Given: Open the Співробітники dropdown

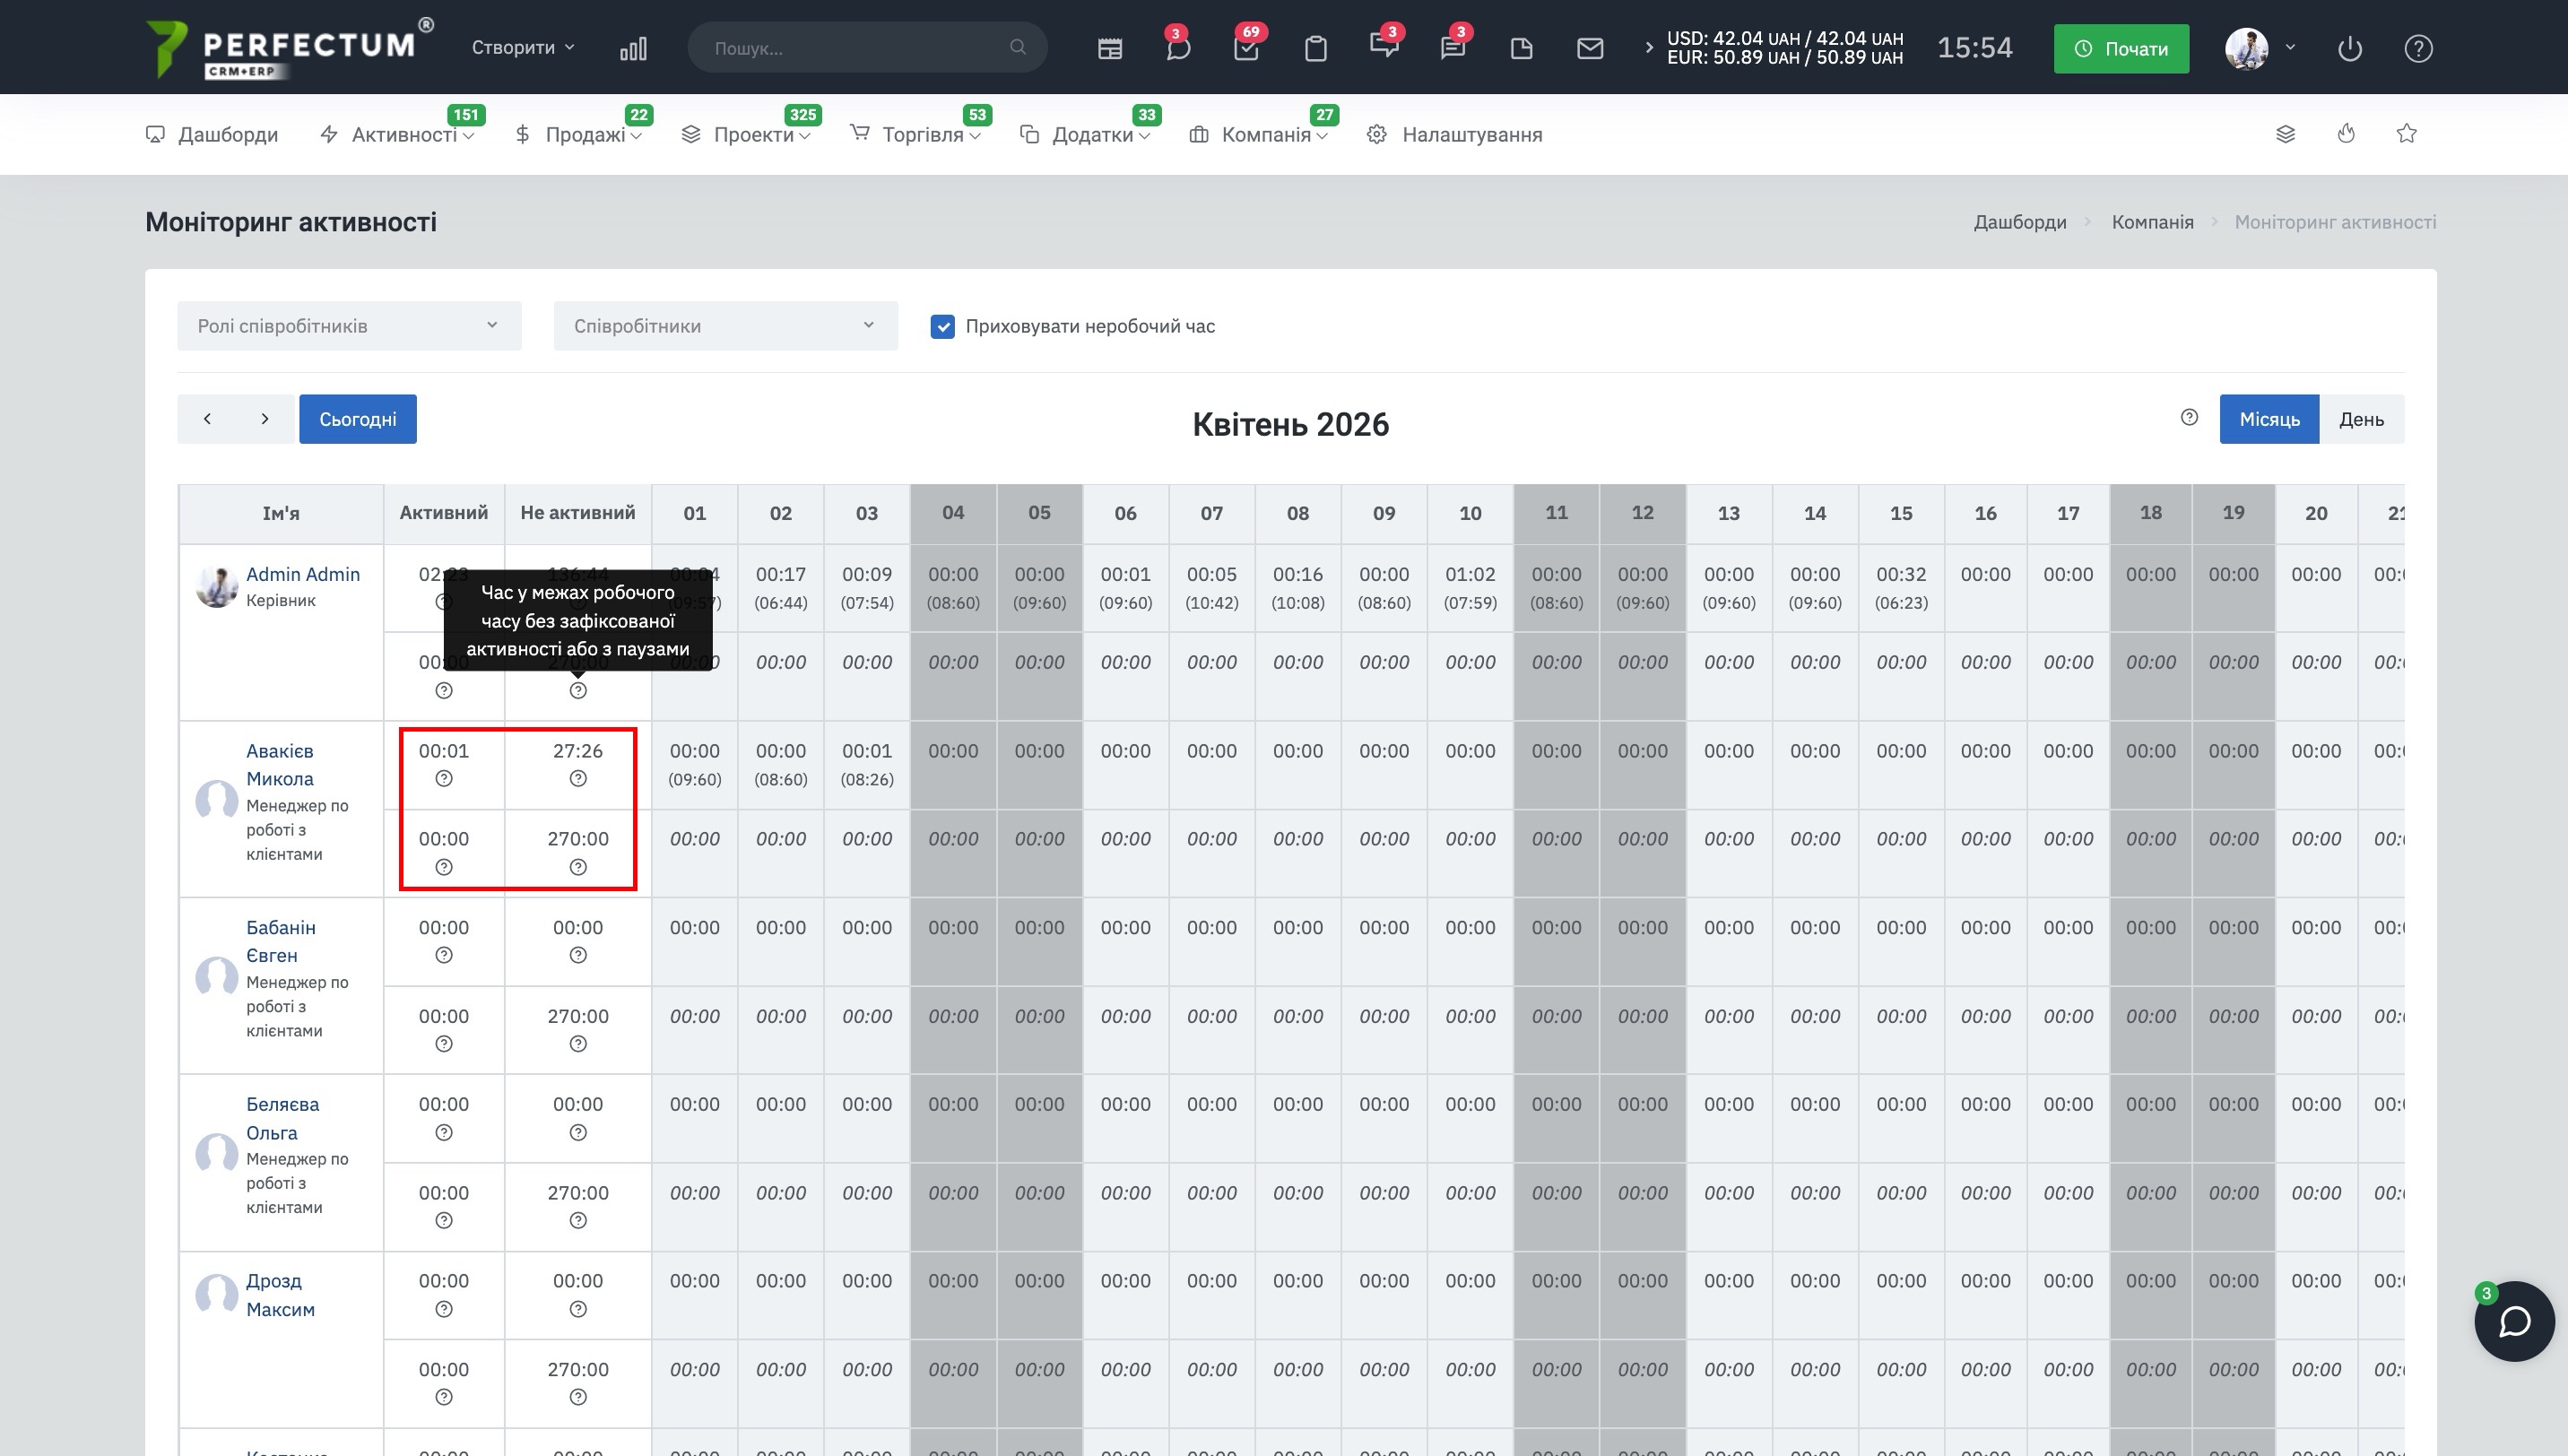Looking at the screenshot, I should [x=725, y=326].
